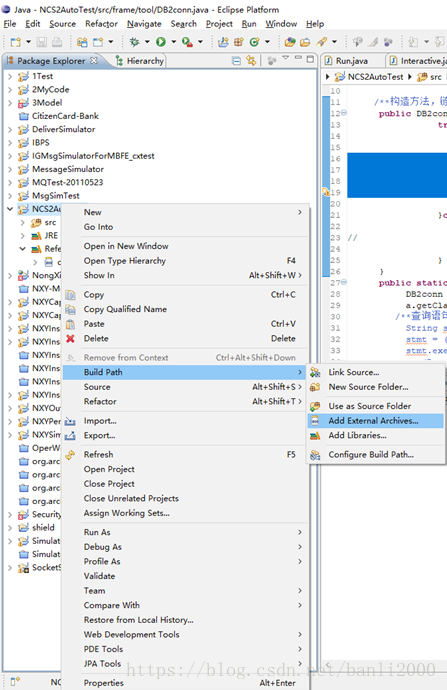
Task: Select the MsgSimTest project
Action: (x=55, y=195)
